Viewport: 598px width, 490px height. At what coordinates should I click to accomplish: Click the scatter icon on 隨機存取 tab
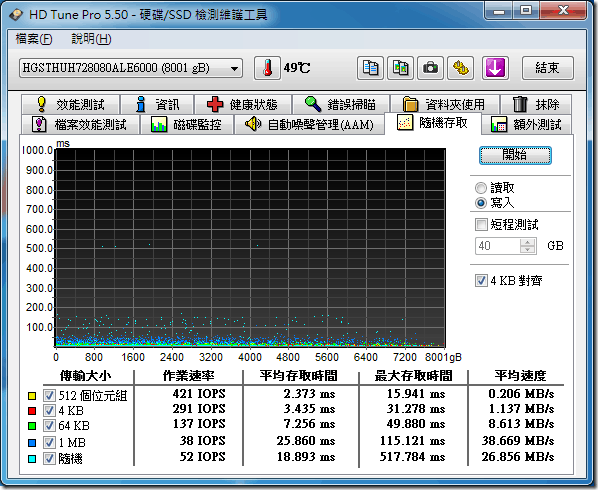(x=405, y=122)
